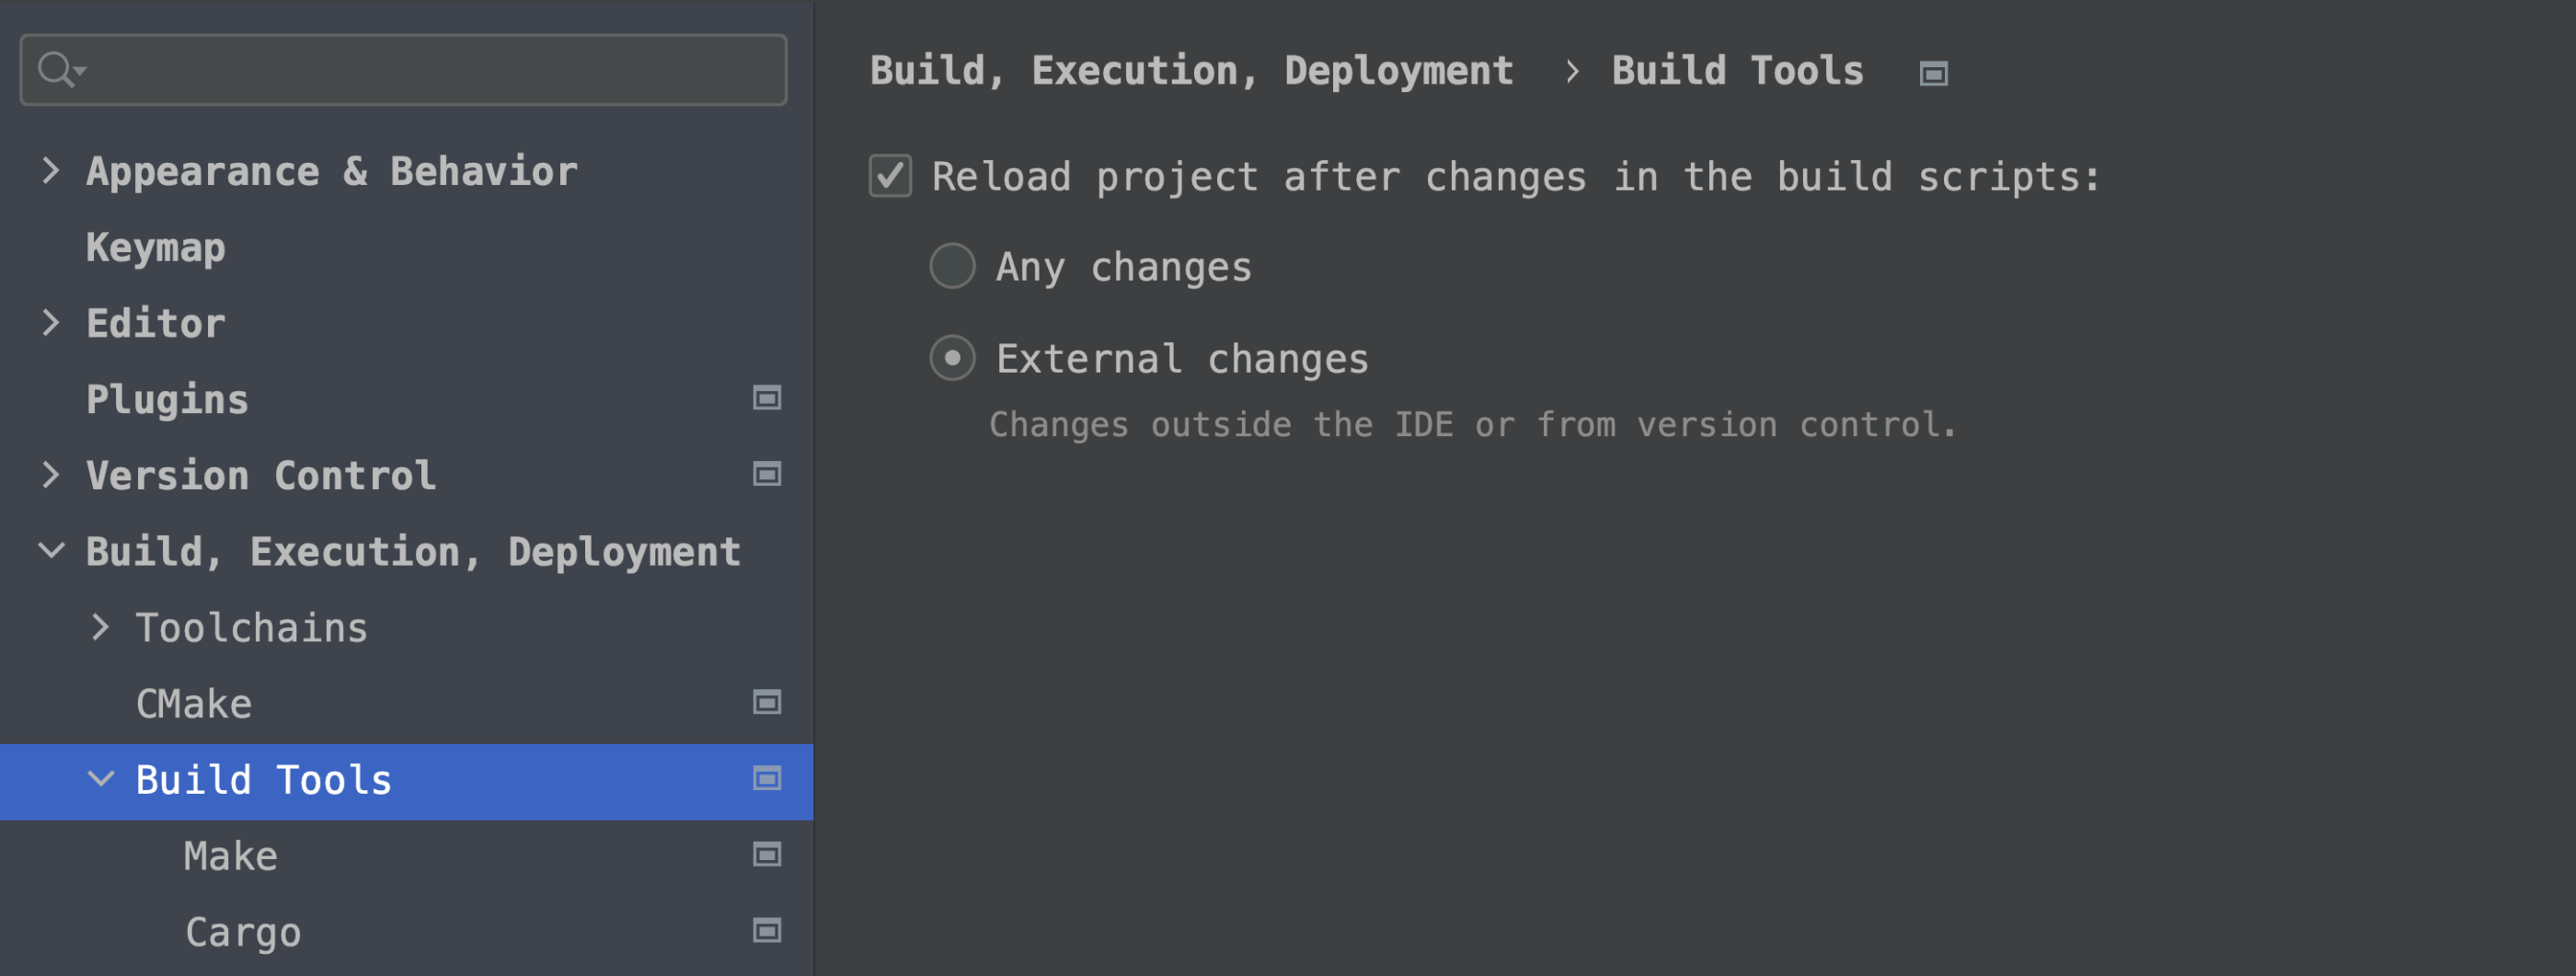Uncheck Reload project after changes checkbox
2576x976 pixels.
click(x=890, y=176)
